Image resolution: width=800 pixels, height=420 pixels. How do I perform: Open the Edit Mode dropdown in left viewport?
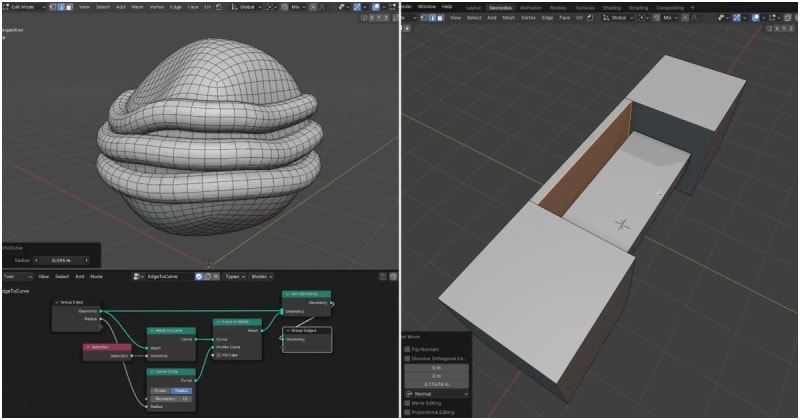click(x=22, y=6)
